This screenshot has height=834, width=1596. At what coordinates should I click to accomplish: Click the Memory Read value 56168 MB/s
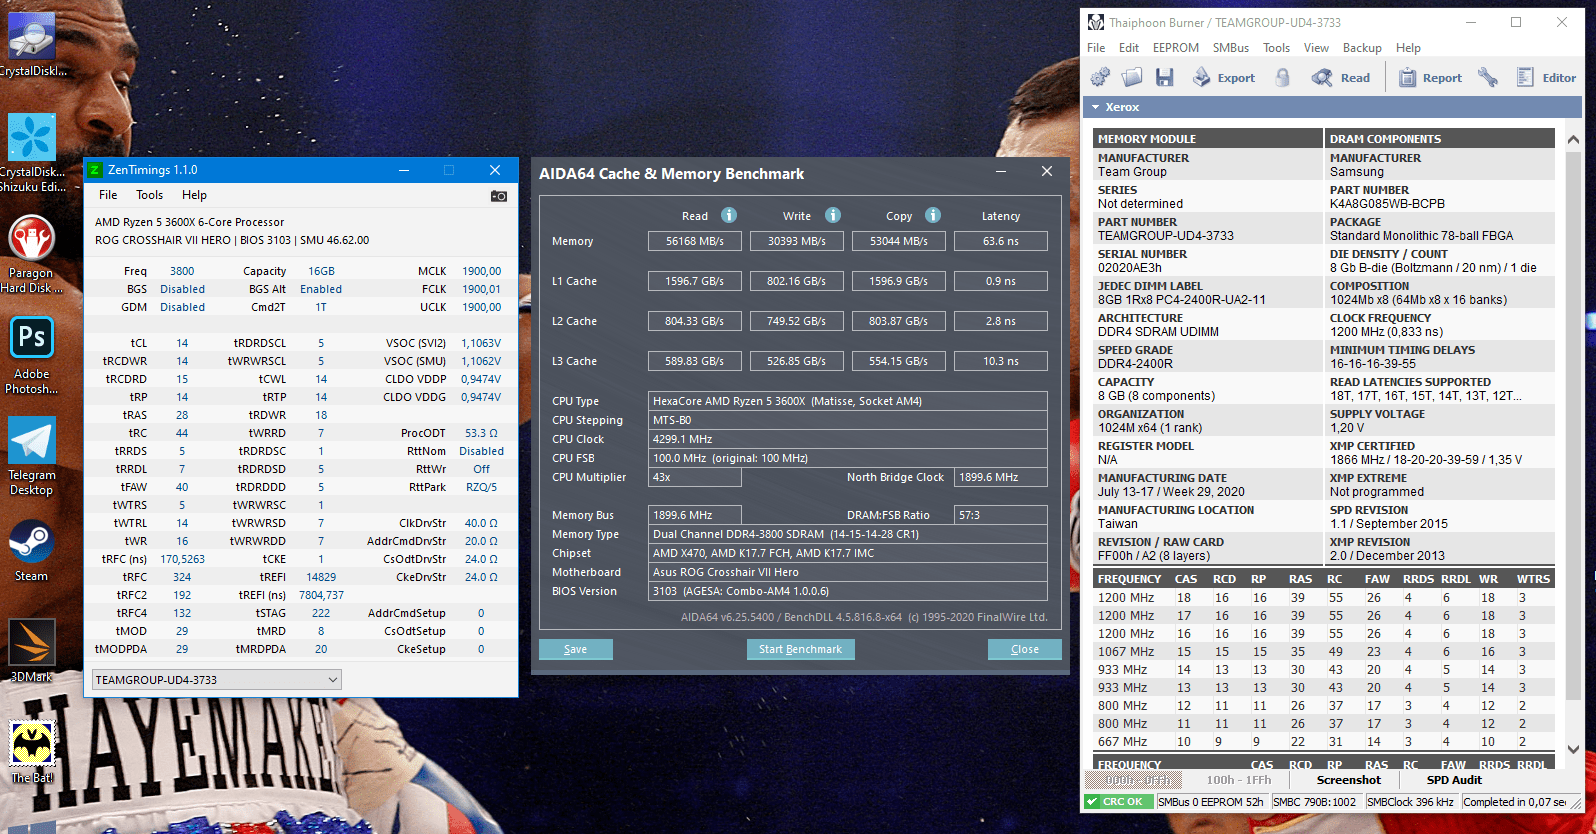click(x=695, y=241)
